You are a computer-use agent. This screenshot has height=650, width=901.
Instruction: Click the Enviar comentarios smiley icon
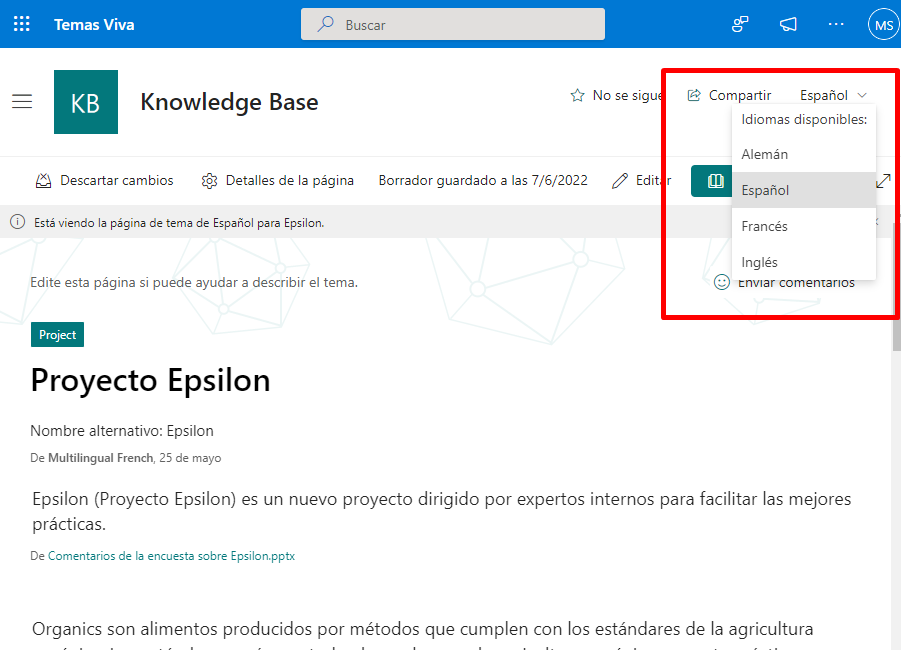click(x=722, y=282)
